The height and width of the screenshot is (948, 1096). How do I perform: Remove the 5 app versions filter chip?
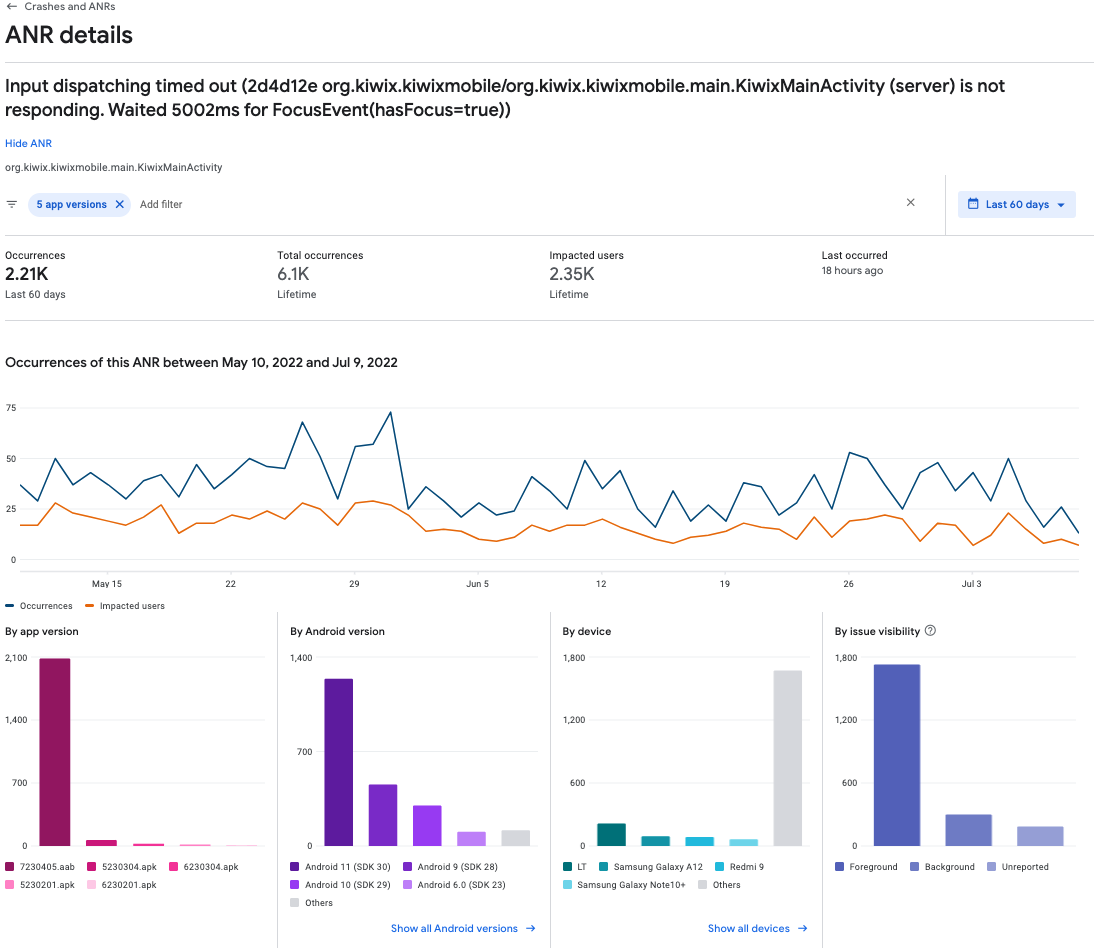[119, 204]
